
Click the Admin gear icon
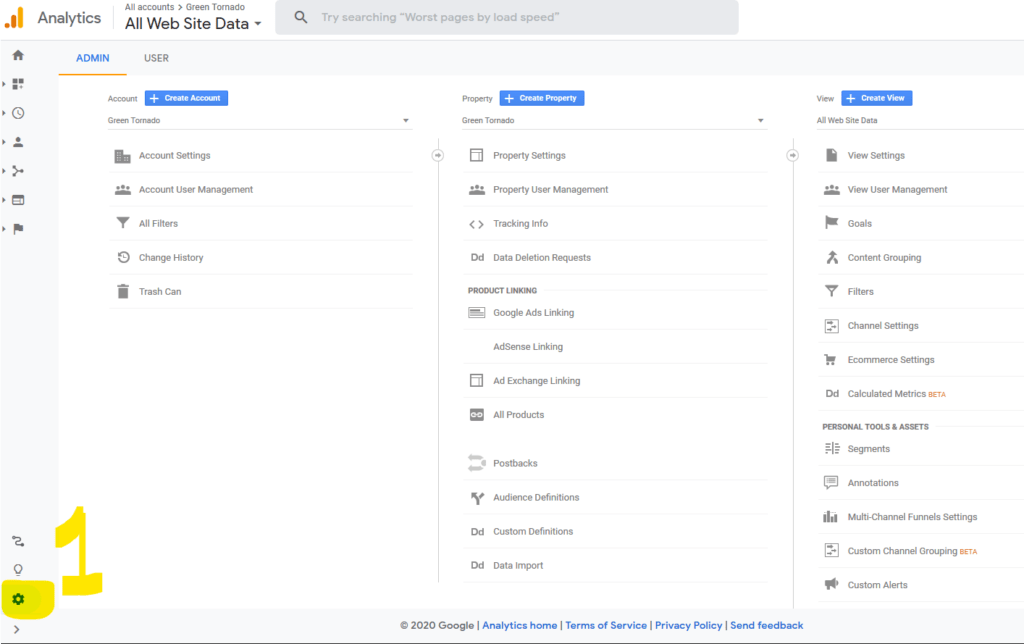pos(18,599)
